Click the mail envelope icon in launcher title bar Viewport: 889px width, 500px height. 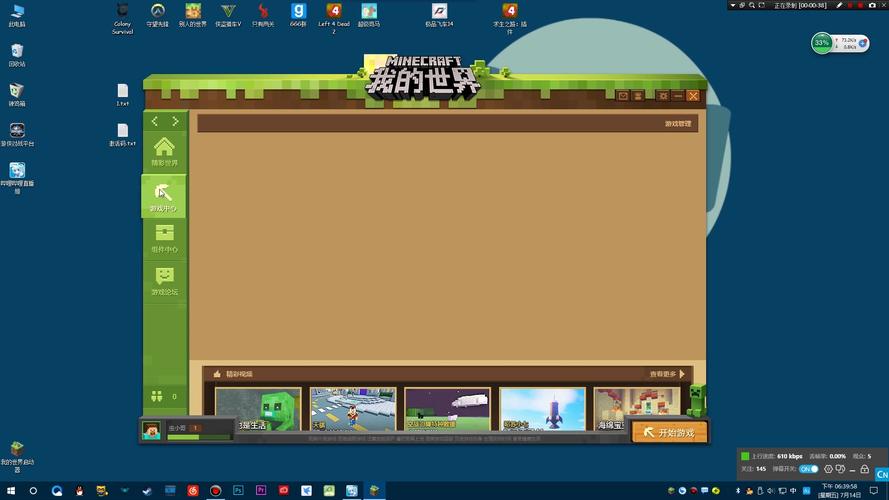coord(623,96)
